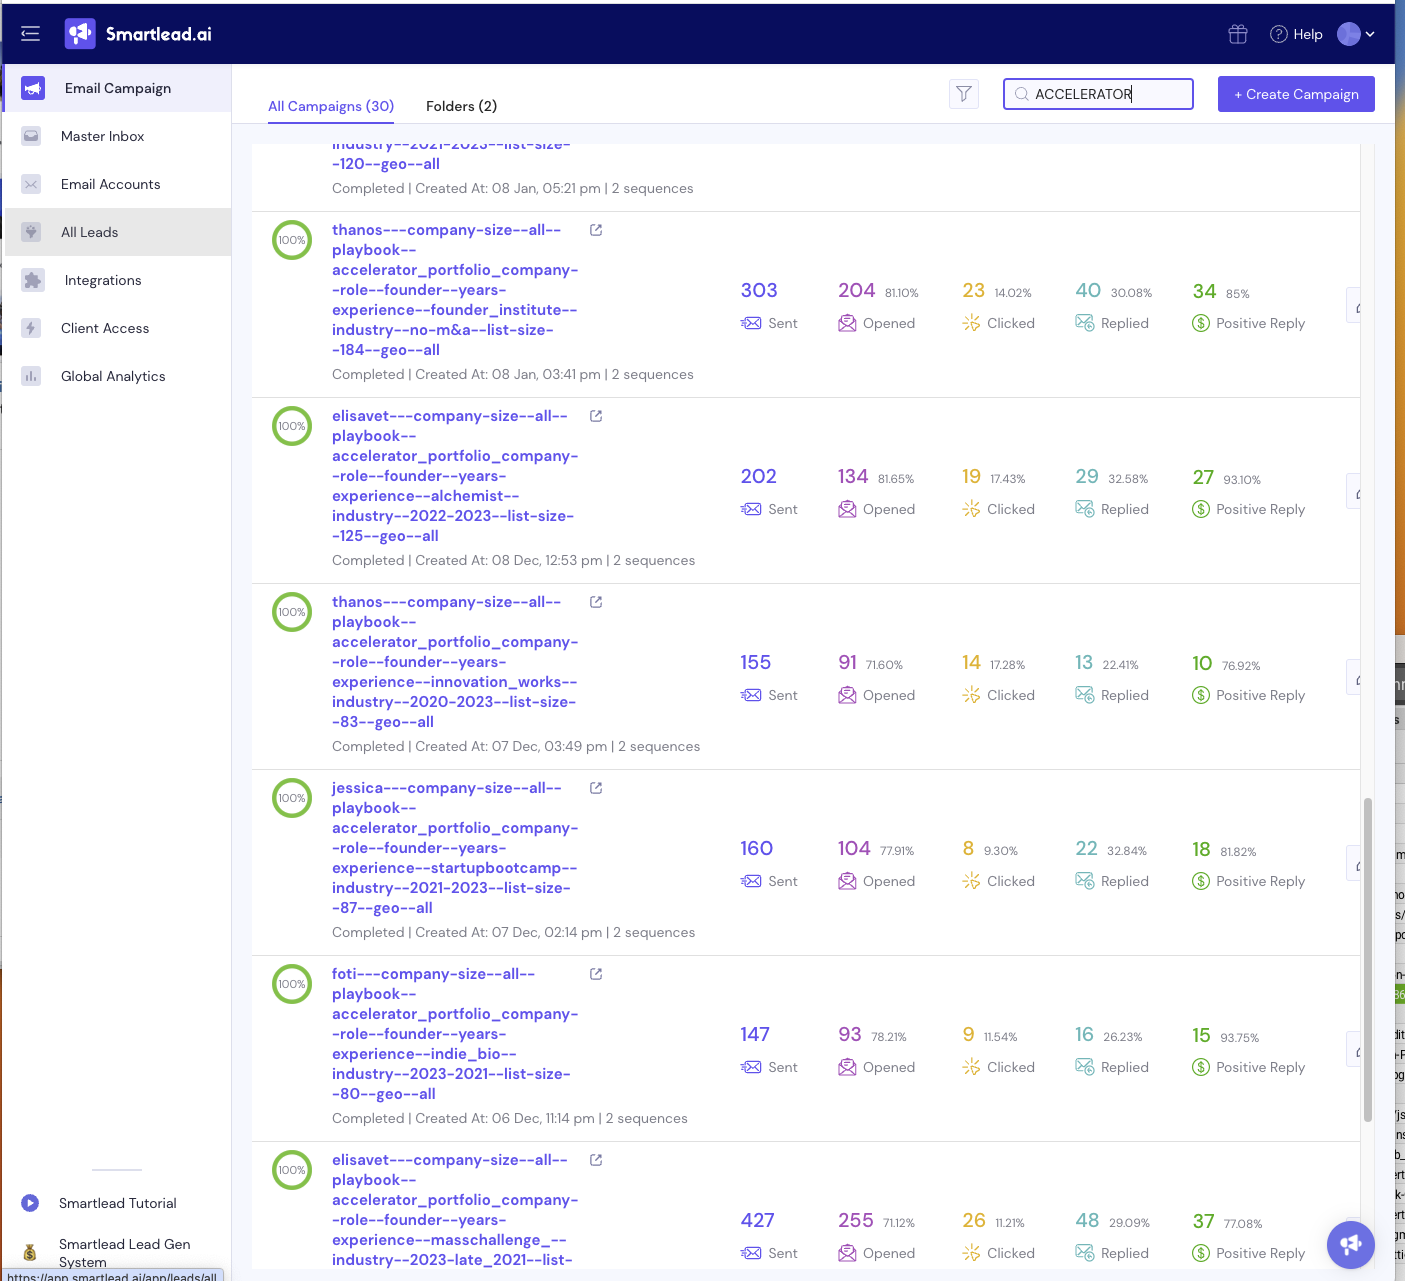The height and width of the screenshot is (1281, 1405).
Task: Open external link for founder_institute campaign
Action: (596, 230)
